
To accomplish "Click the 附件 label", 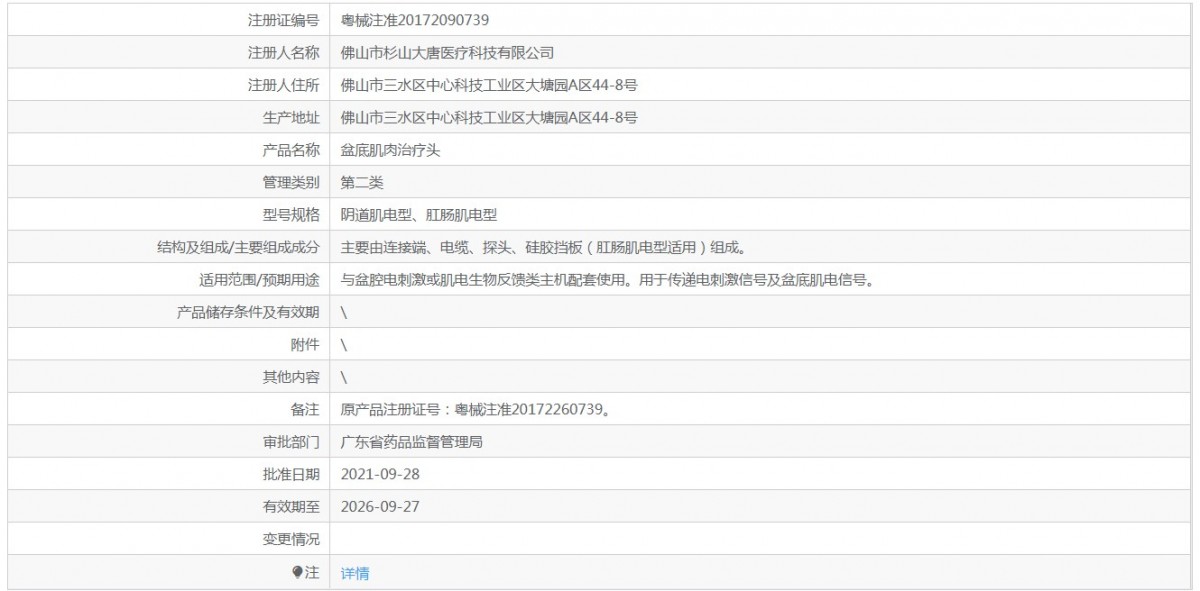I will coord(305,345).
